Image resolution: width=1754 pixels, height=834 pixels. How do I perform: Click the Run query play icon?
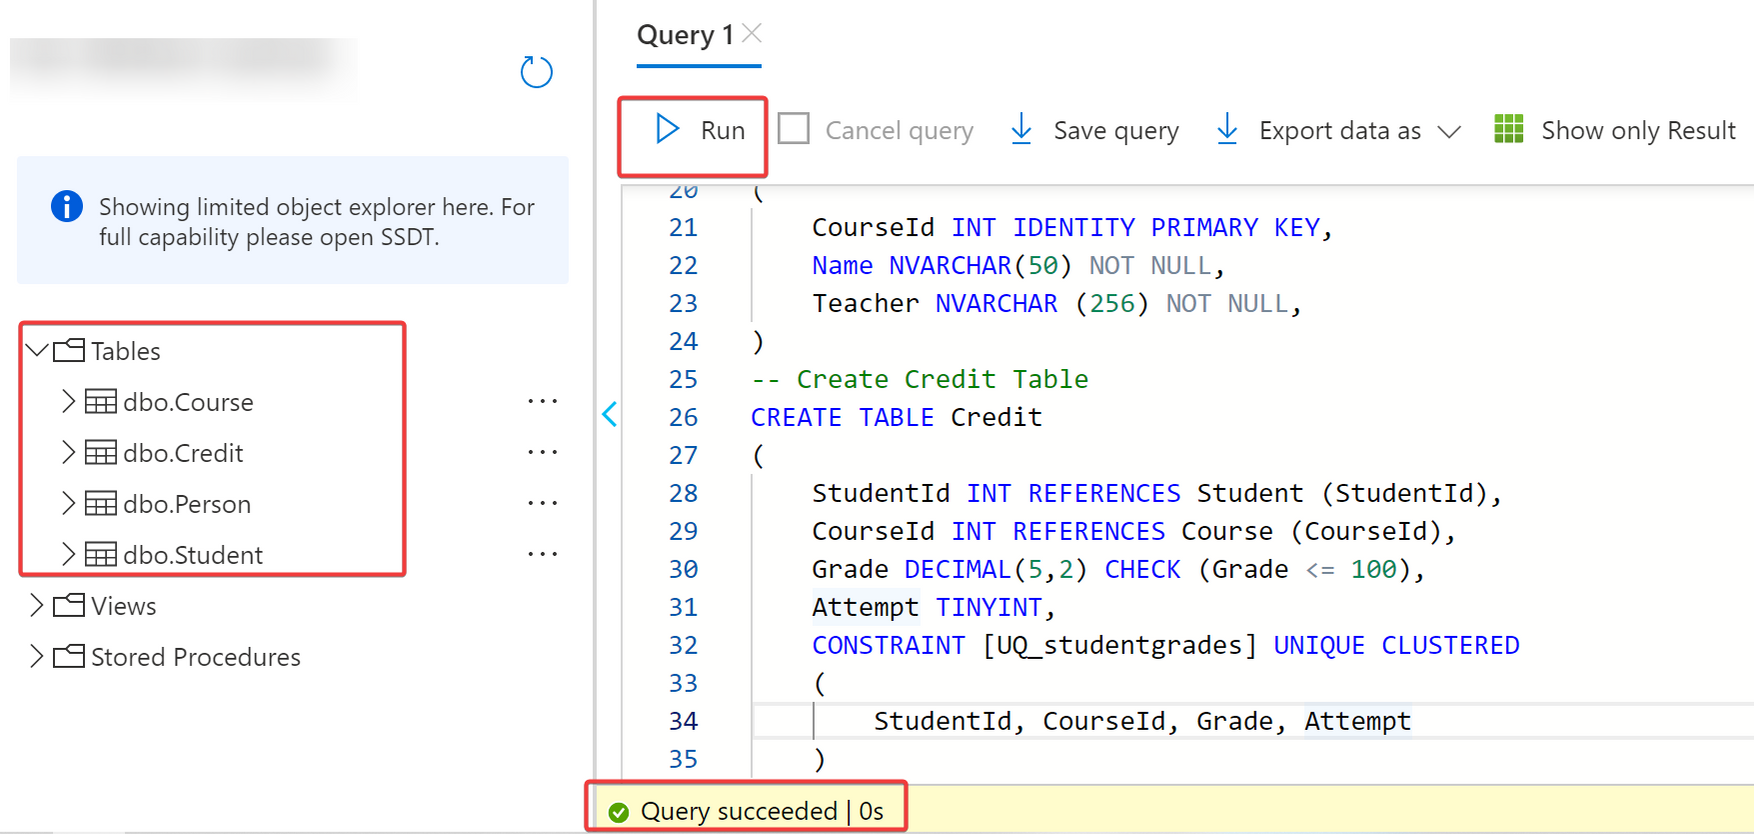coord(667,129)
